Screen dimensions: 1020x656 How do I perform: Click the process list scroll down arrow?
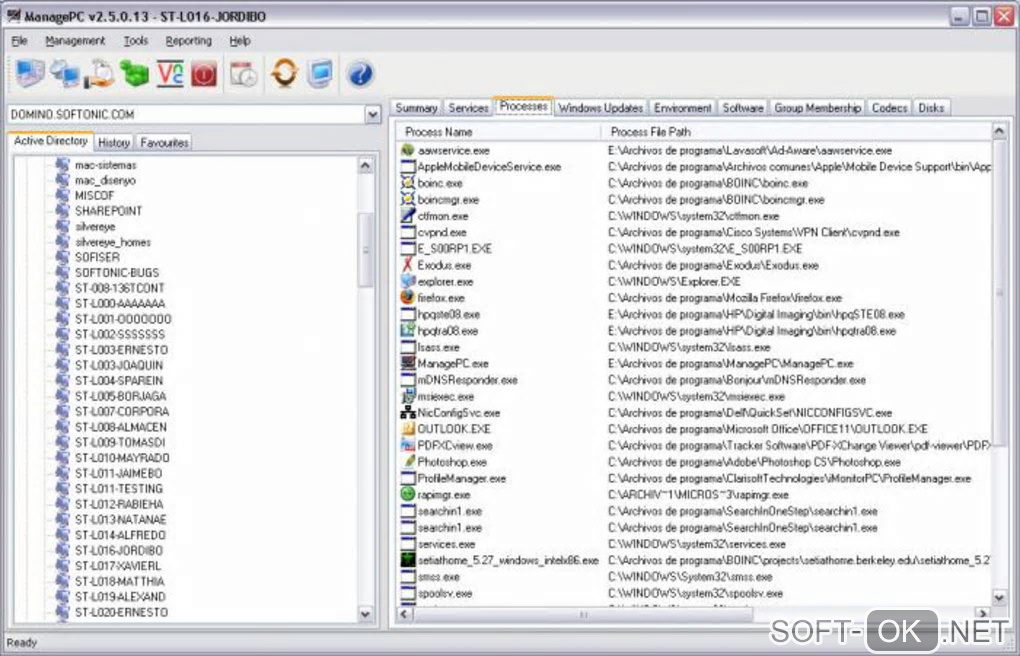click(x=999, y=597)
